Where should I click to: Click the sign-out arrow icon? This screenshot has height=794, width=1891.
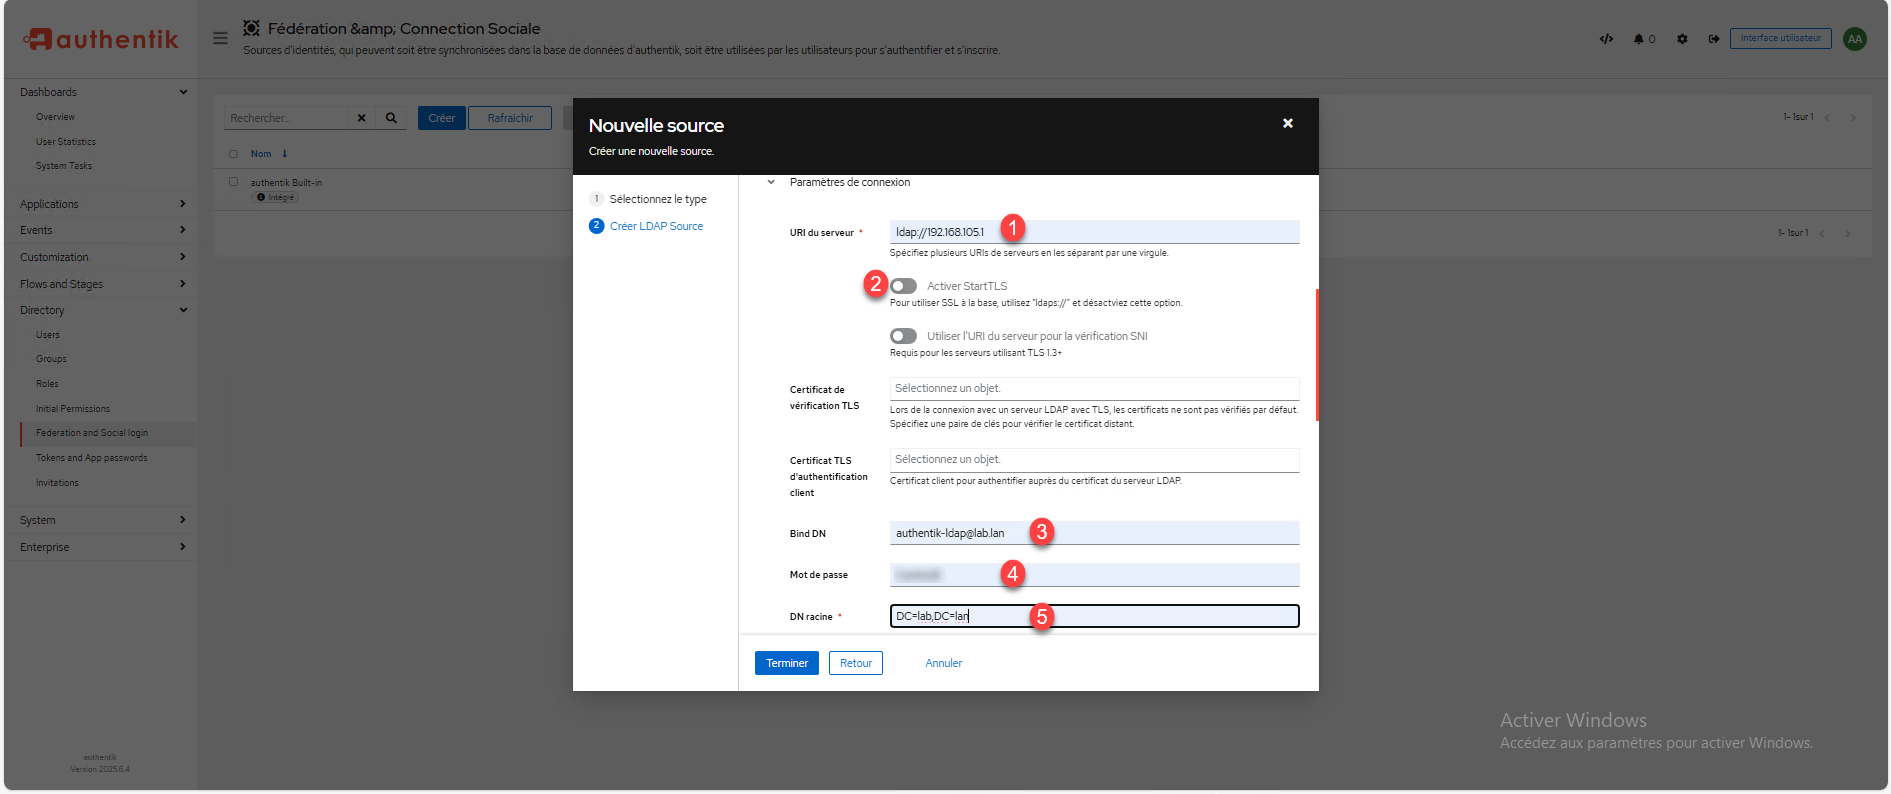pyautogui.click(x=1713, y=39)
